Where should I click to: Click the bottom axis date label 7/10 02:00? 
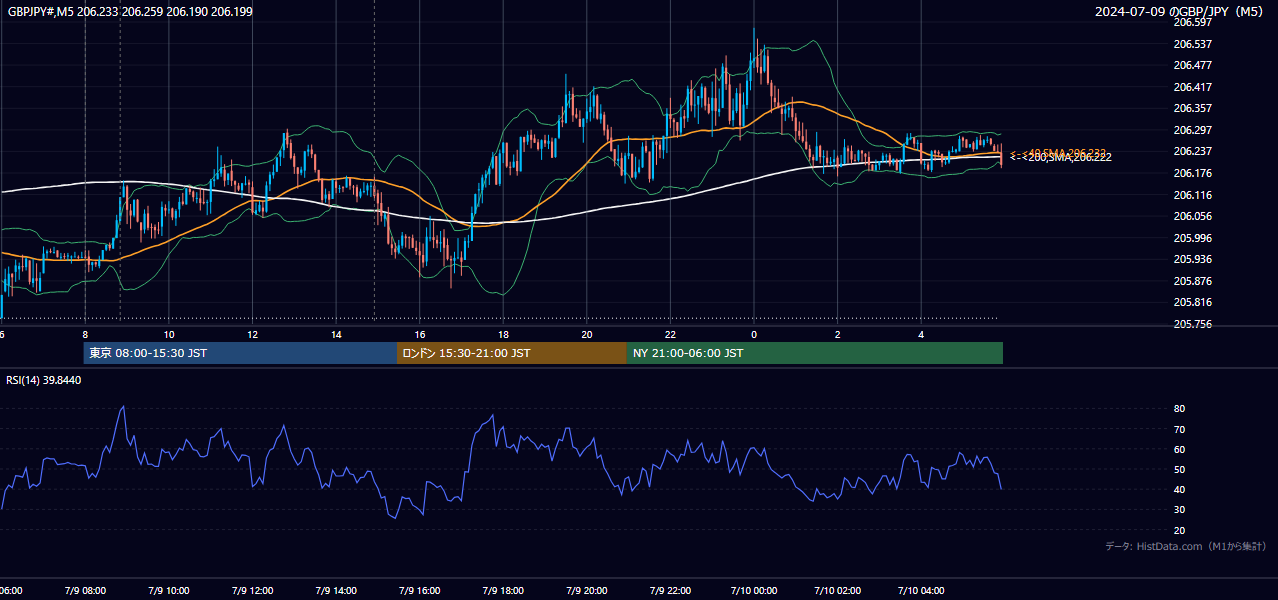[x=838, y=591]
